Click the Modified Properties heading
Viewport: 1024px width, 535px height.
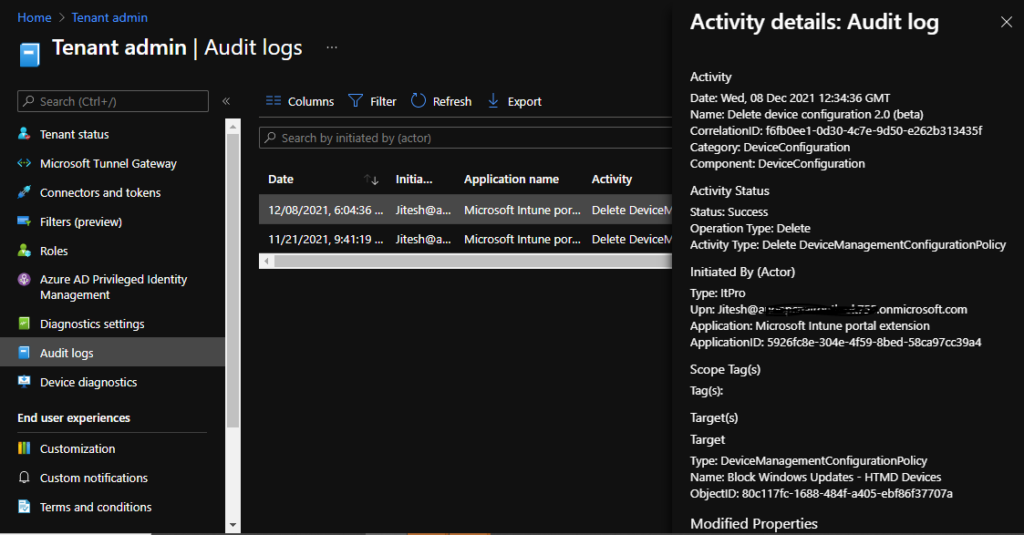(x=754, y=523)
